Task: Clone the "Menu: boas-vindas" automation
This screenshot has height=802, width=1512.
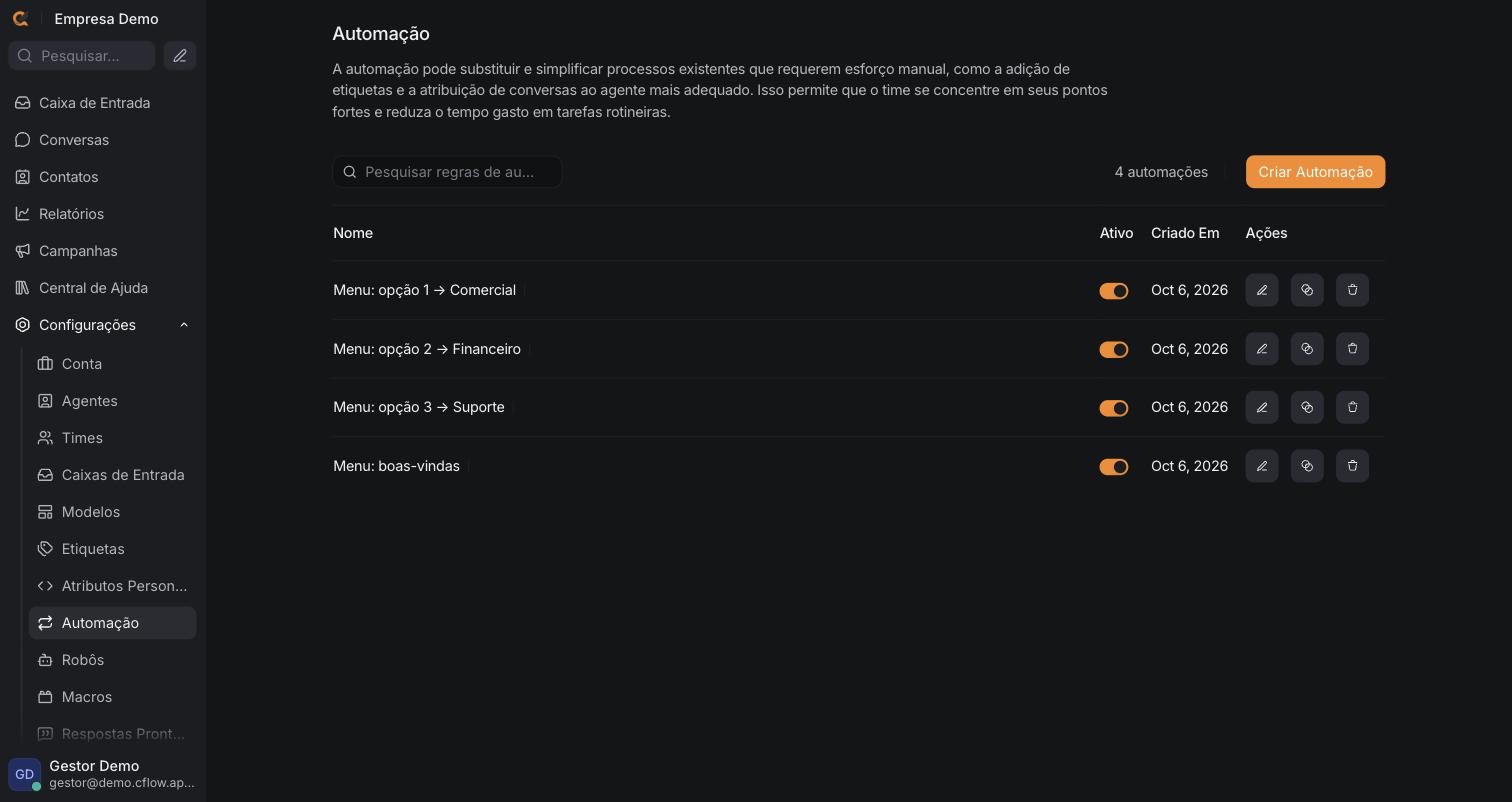Action: tap(1307, 466)
